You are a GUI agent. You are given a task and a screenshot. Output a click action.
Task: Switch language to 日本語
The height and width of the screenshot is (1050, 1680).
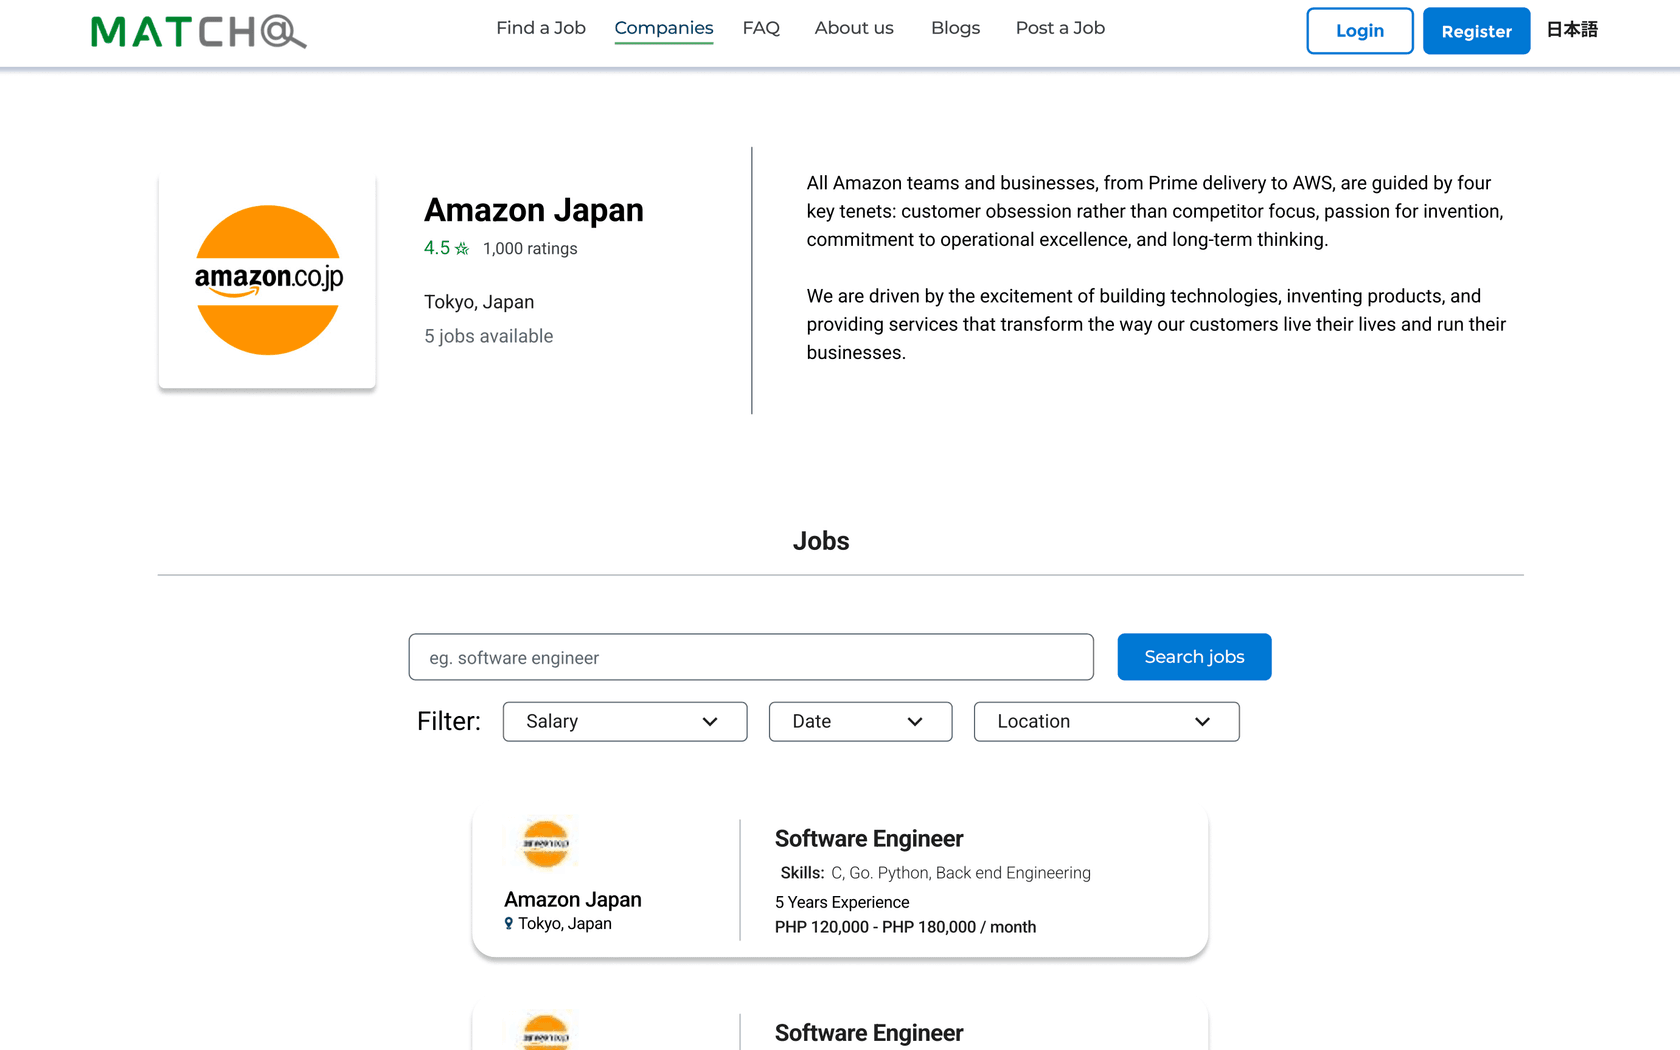tap(1572, 30)
